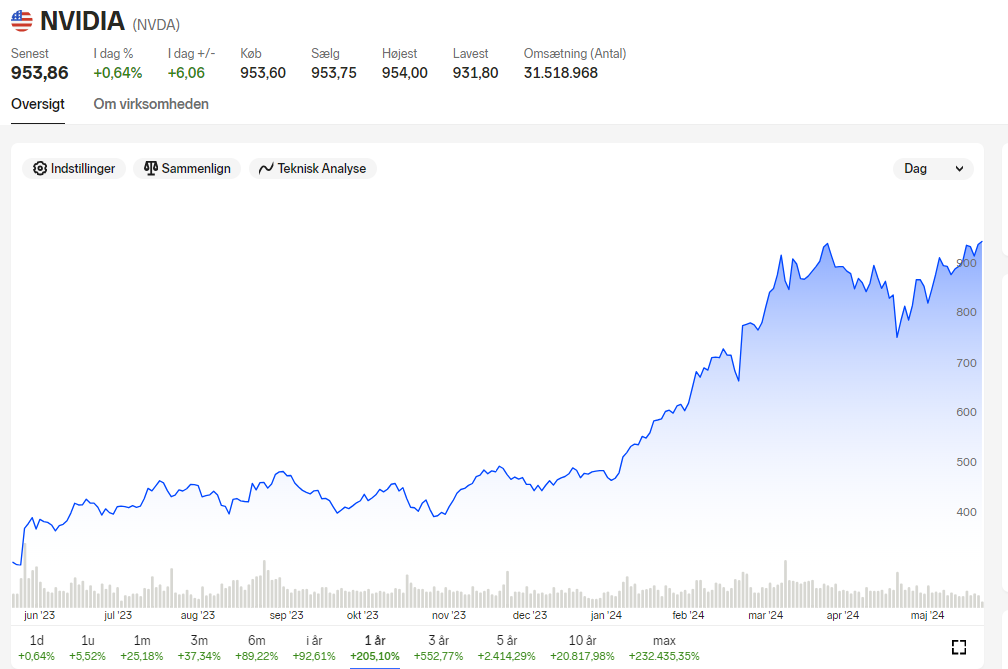Screen dimensions: 1008x669
Task: Switch to the Oversigt tab
Action: (x=38, y=104)
